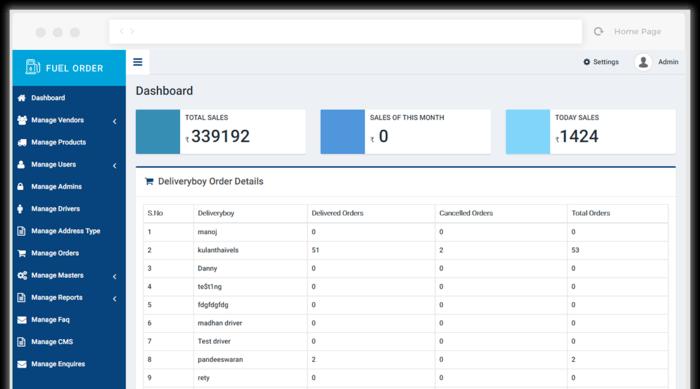Click the Today Sales color block
This screenshot has height=389, width=700.
(x=528, y=132)
